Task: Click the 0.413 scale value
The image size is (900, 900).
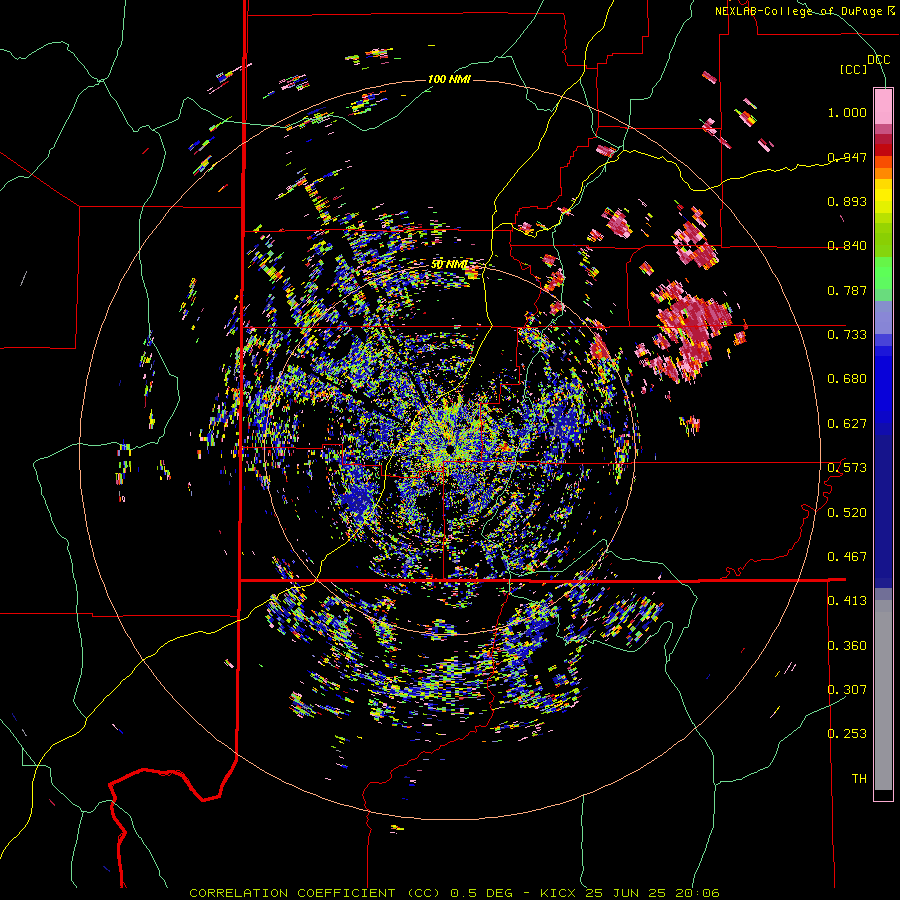Action: click(x=847, y=601)
